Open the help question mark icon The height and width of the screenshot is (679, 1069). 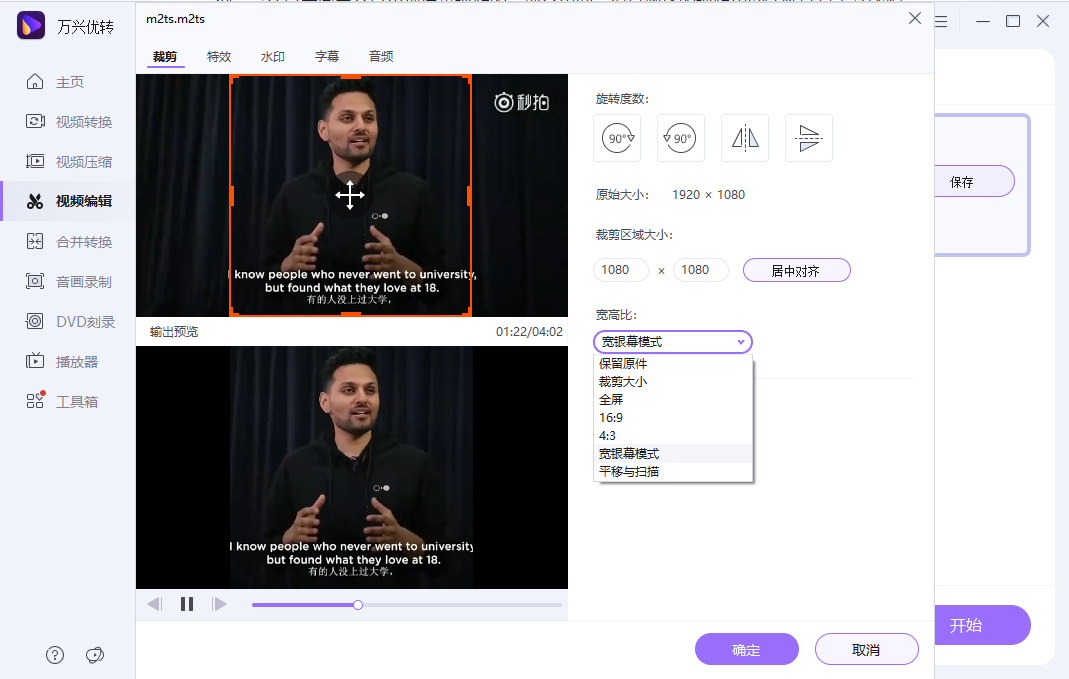[x=55, y=655]
